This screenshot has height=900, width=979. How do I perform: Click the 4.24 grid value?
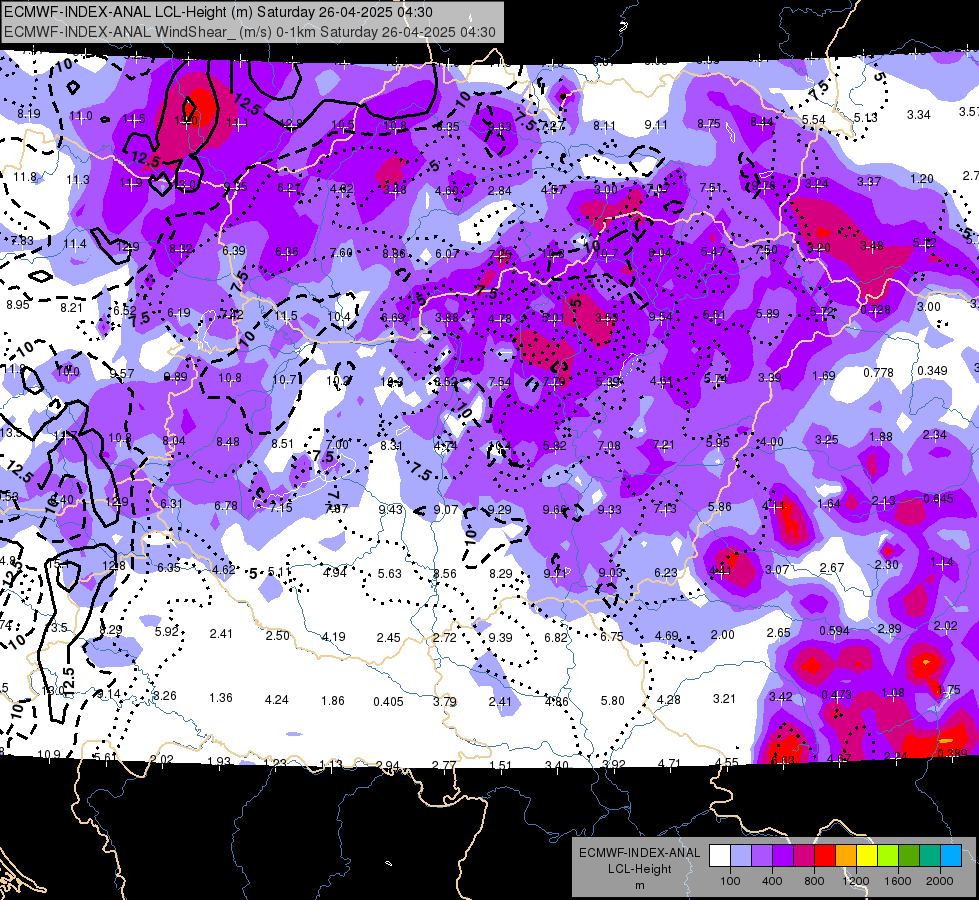(x=277, y=700)
